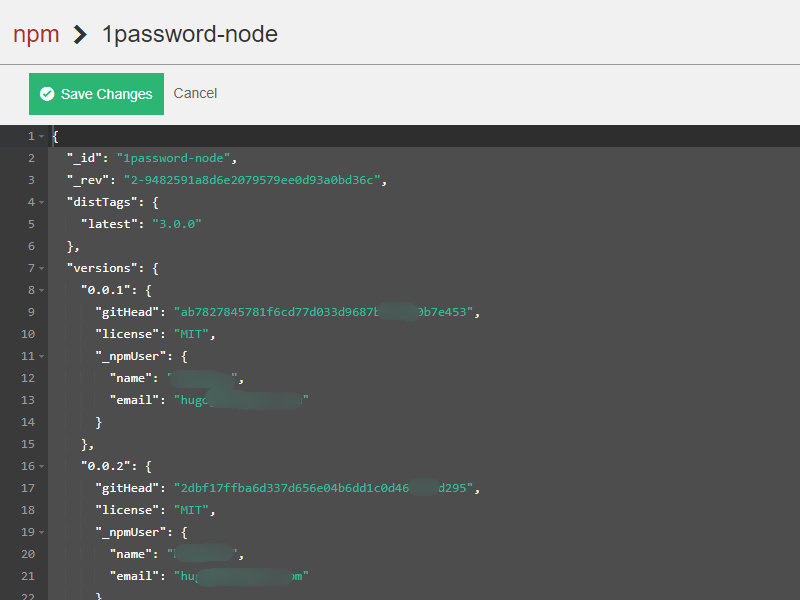This screenshot has height=600, width=800.
Task: Click the "3.0.0" version value
Action: (x=177, y=224)
